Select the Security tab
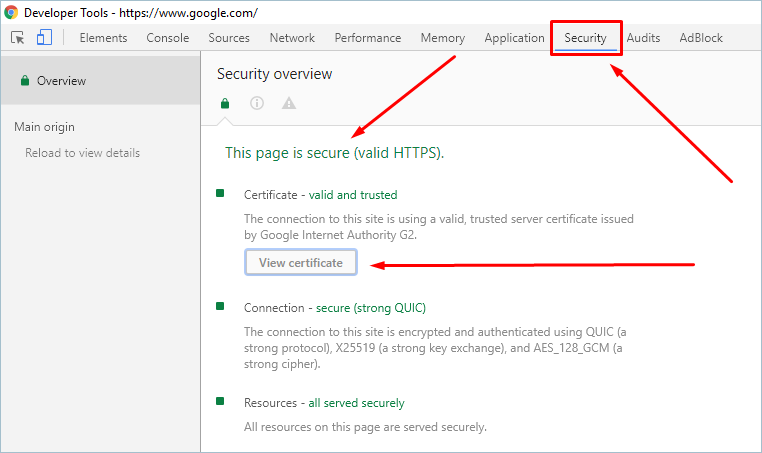Image resolution: width=762 pixels, height=453 pixels. (586, 38)
